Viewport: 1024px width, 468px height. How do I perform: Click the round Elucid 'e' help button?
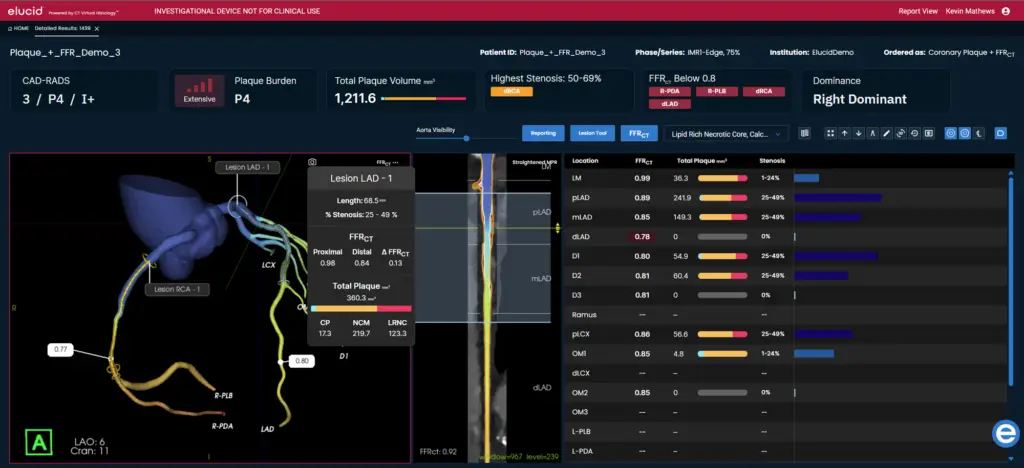click(1006, 434)
